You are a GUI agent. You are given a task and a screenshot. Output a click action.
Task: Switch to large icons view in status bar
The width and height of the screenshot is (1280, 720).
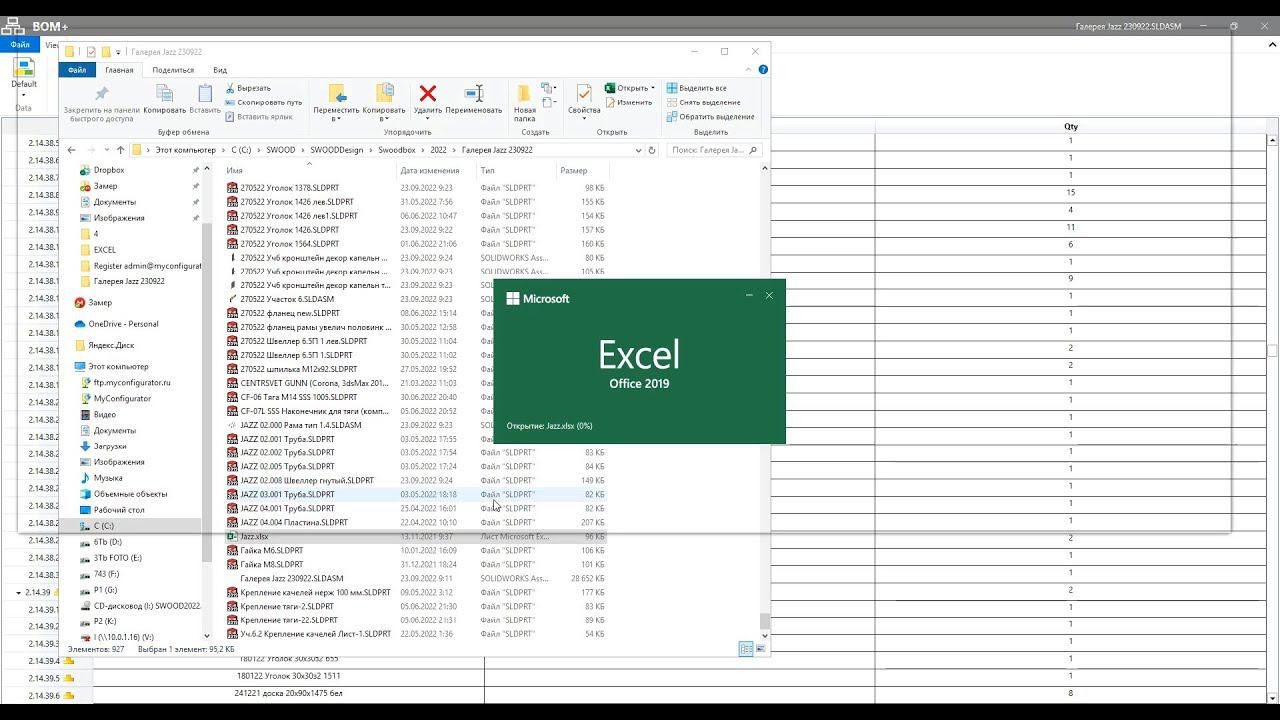pyautogui.click(x=759, y=649)
